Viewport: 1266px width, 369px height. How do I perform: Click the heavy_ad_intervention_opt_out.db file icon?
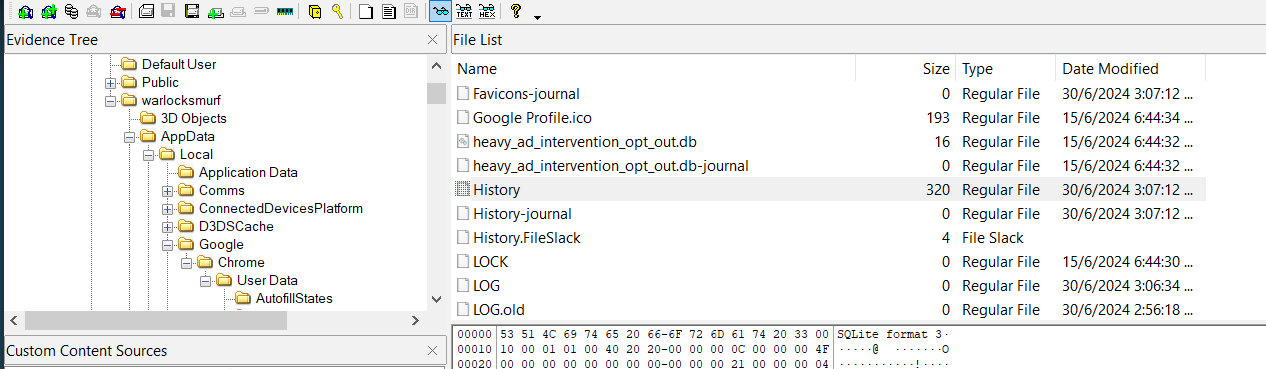click(x=462, y=142)
